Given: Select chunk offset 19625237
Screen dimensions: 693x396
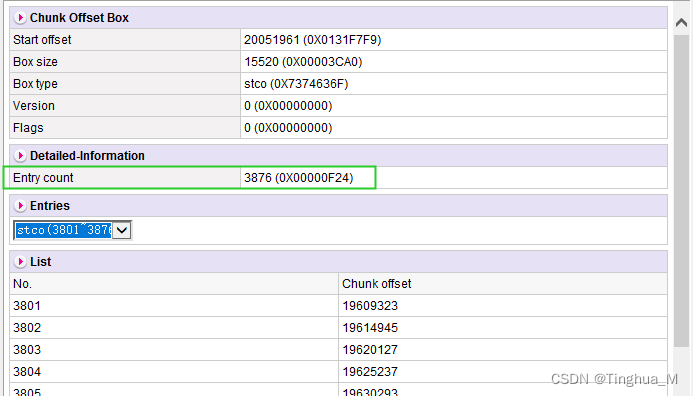Looking at the screenshot, I should [x=370, y=372].
